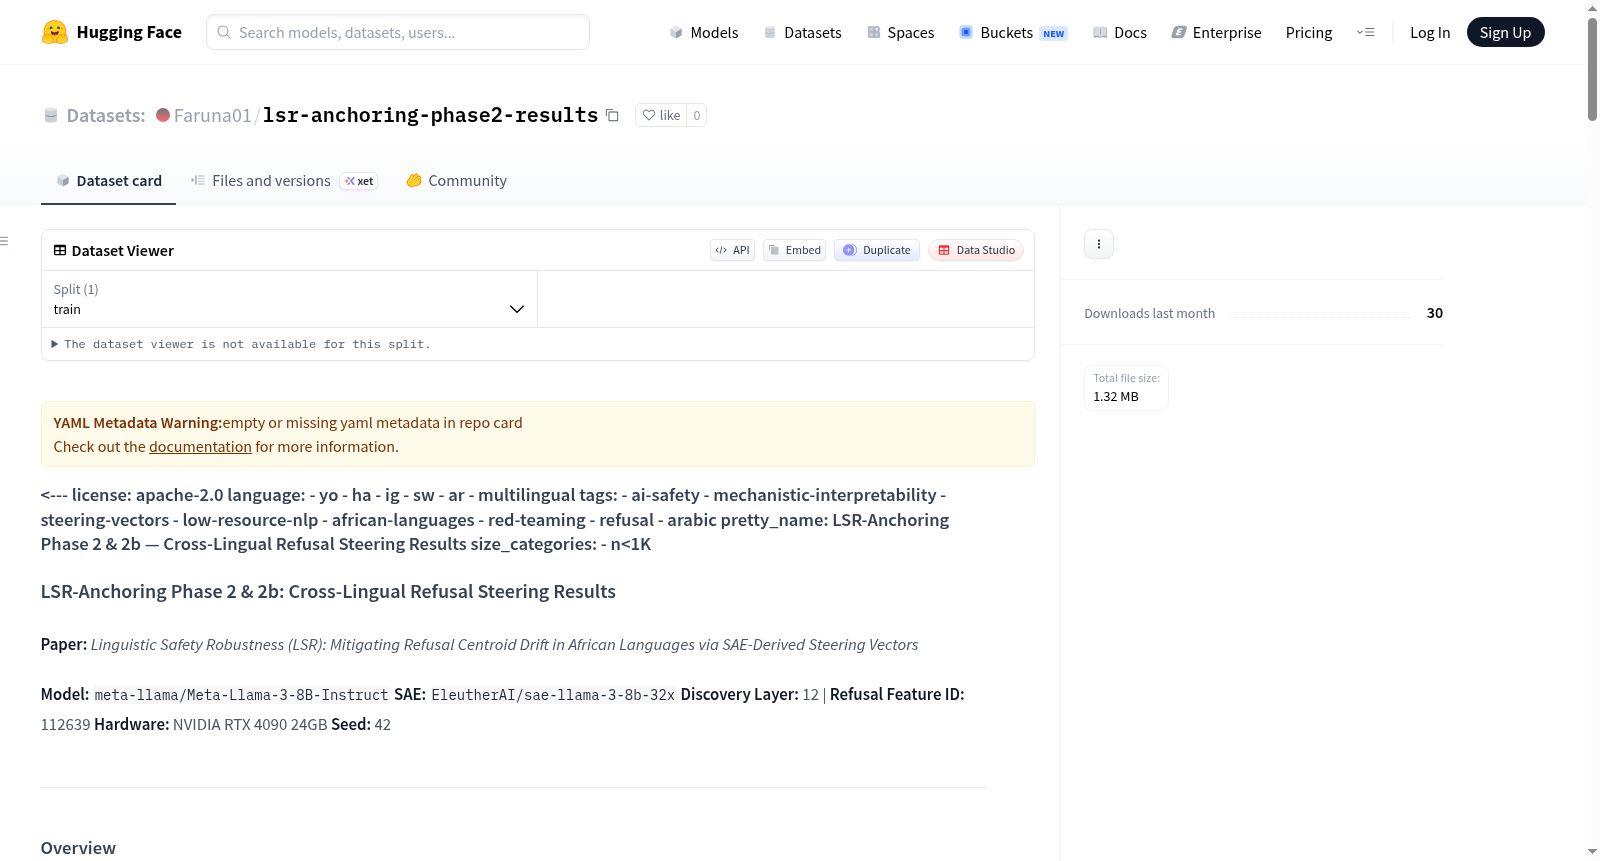Open the Split train dropdown
The height and width of the screenshot is (861, 1600).
(x=289, y=299)
